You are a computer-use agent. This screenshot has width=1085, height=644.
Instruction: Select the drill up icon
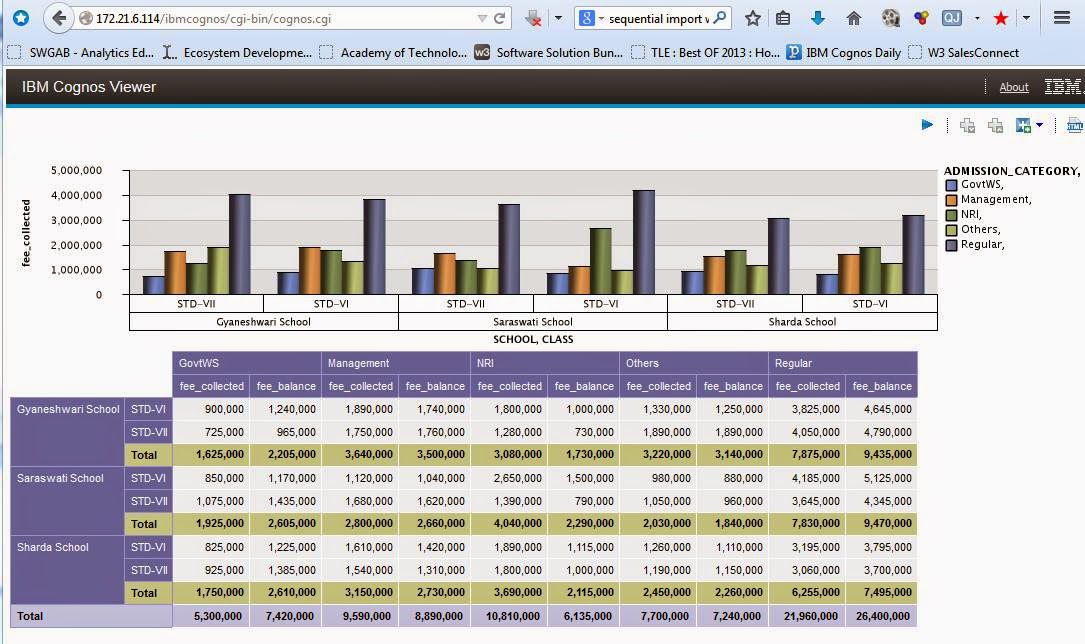click(995, 125)
